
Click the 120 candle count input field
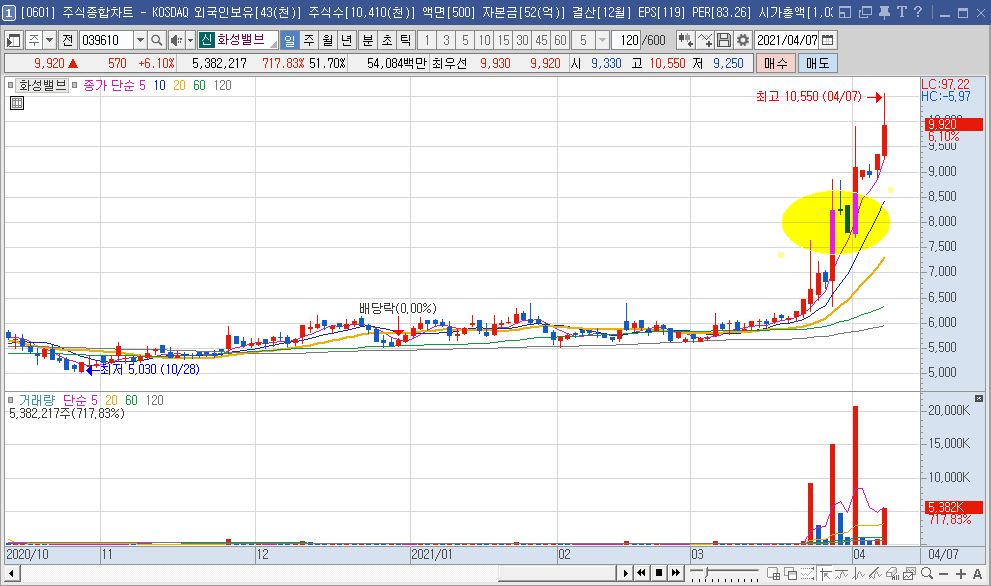pyautogui.click(x=626, y=40)
